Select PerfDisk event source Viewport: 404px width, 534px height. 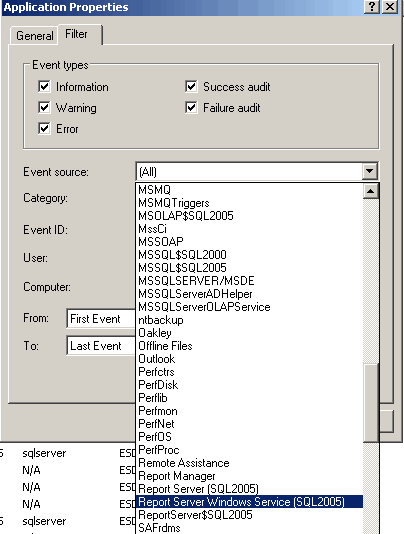[250, 385]
